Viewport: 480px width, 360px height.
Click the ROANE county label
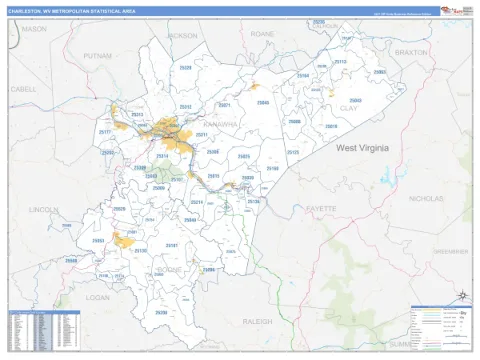(x=262, y=34)
